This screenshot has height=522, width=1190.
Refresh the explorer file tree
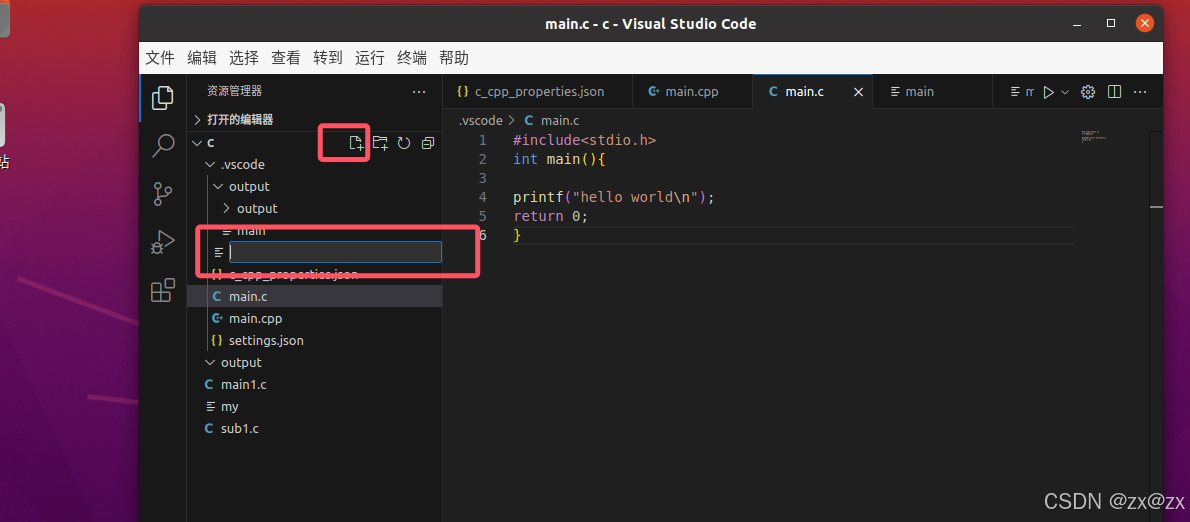click(x=404, y=143)
